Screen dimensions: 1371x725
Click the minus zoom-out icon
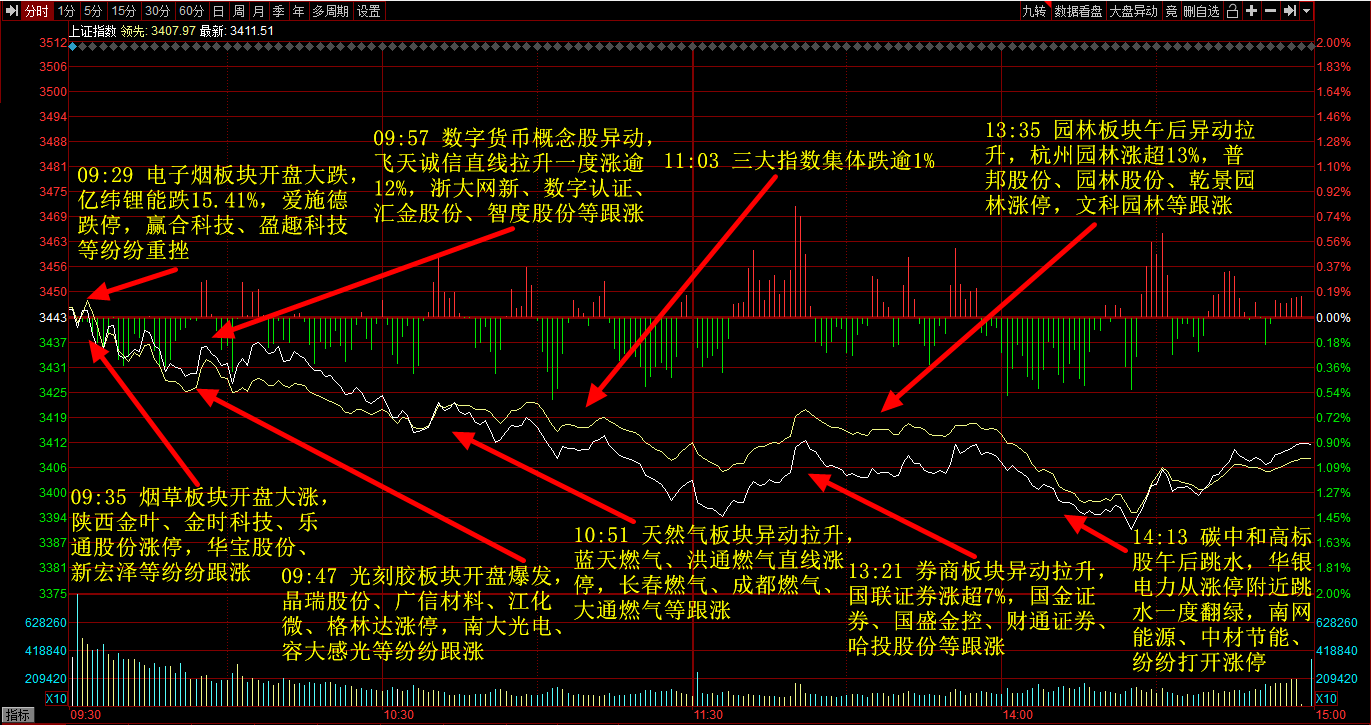(x=1270, y=11)
